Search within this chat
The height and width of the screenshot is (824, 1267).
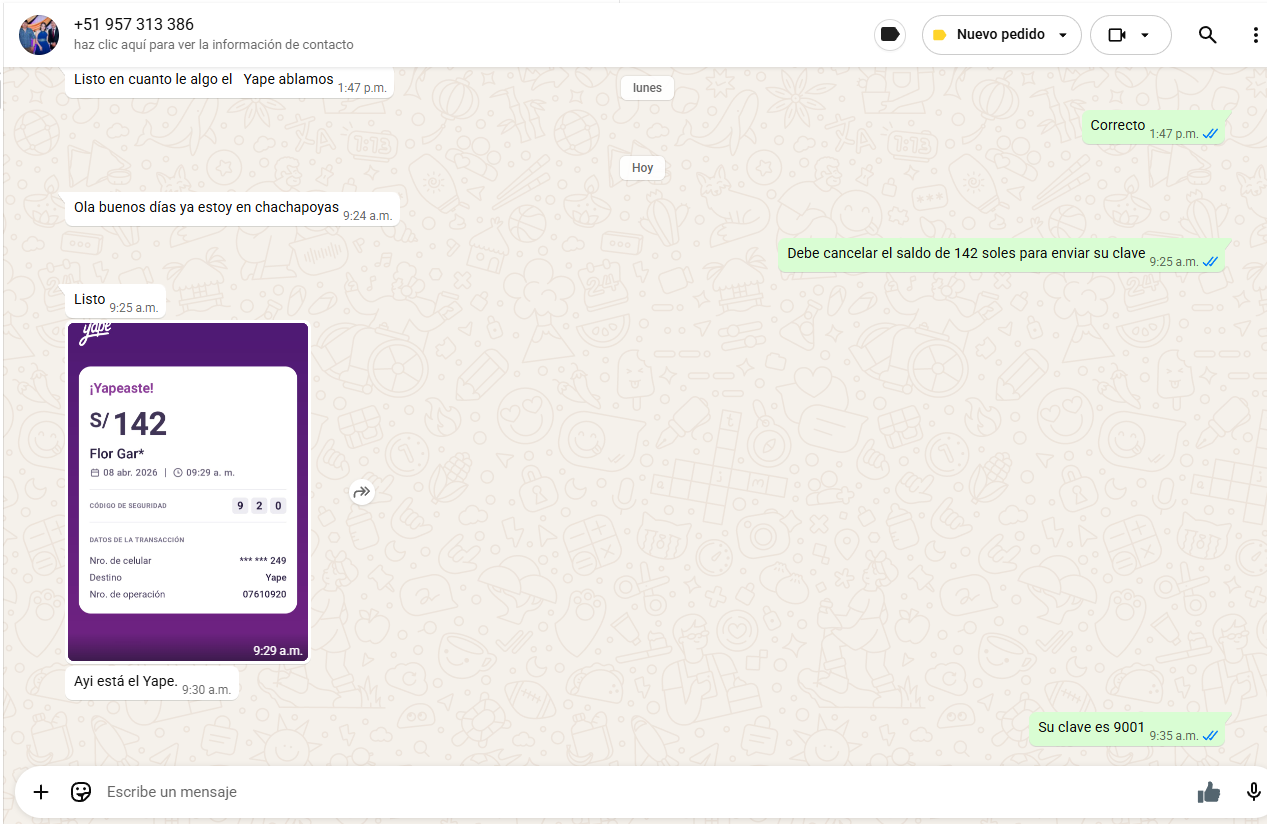1207,35
